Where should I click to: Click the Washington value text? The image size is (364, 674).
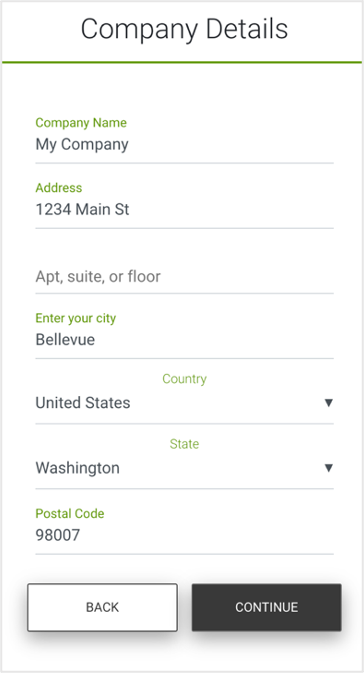[x=77, y=468]
